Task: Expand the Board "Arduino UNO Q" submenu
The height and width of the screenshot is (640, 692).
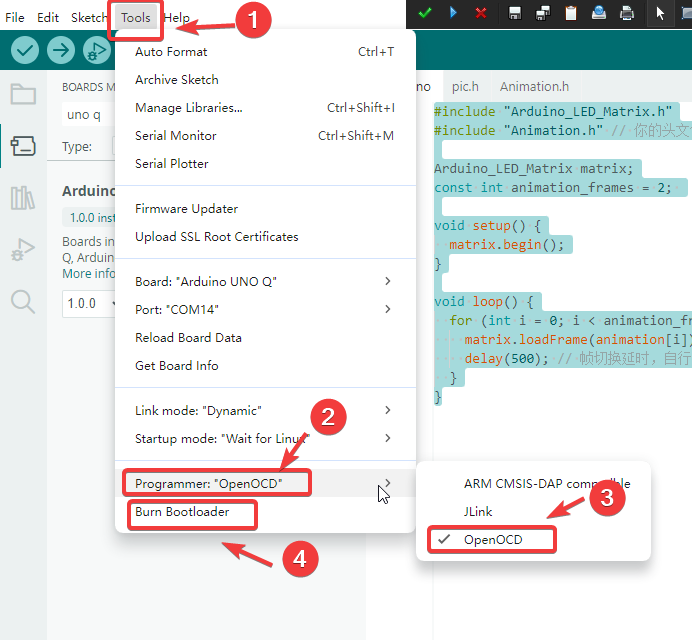Action: (265, 281)
